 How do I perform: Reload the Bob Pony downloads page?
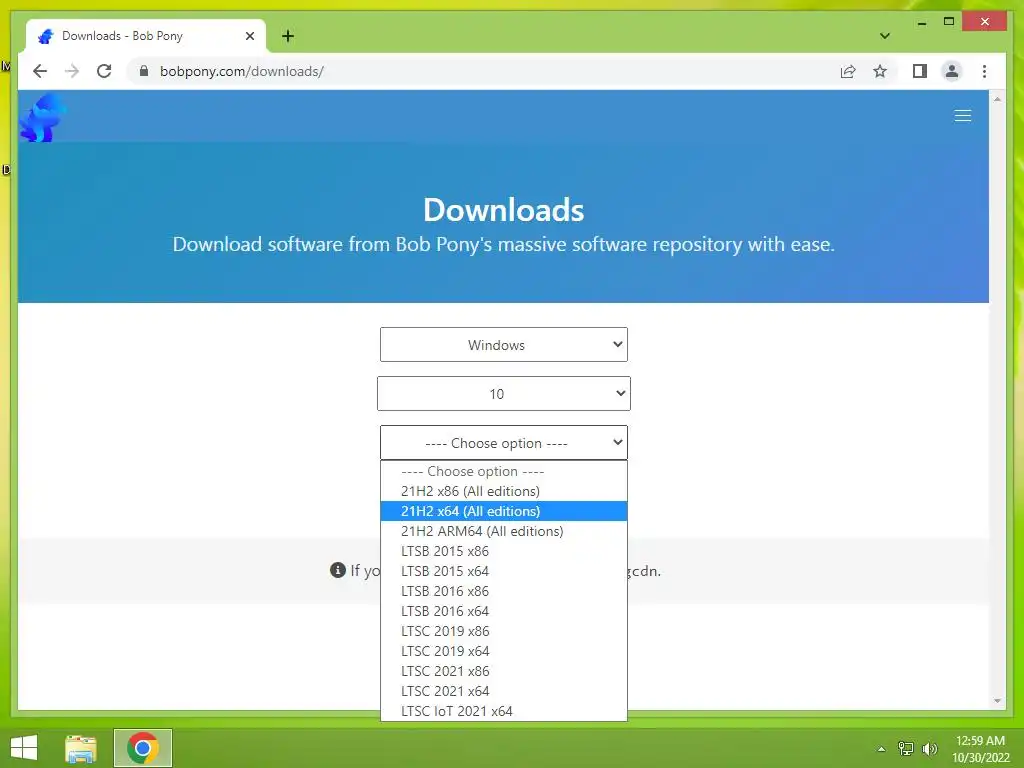(x=104, y=71)
